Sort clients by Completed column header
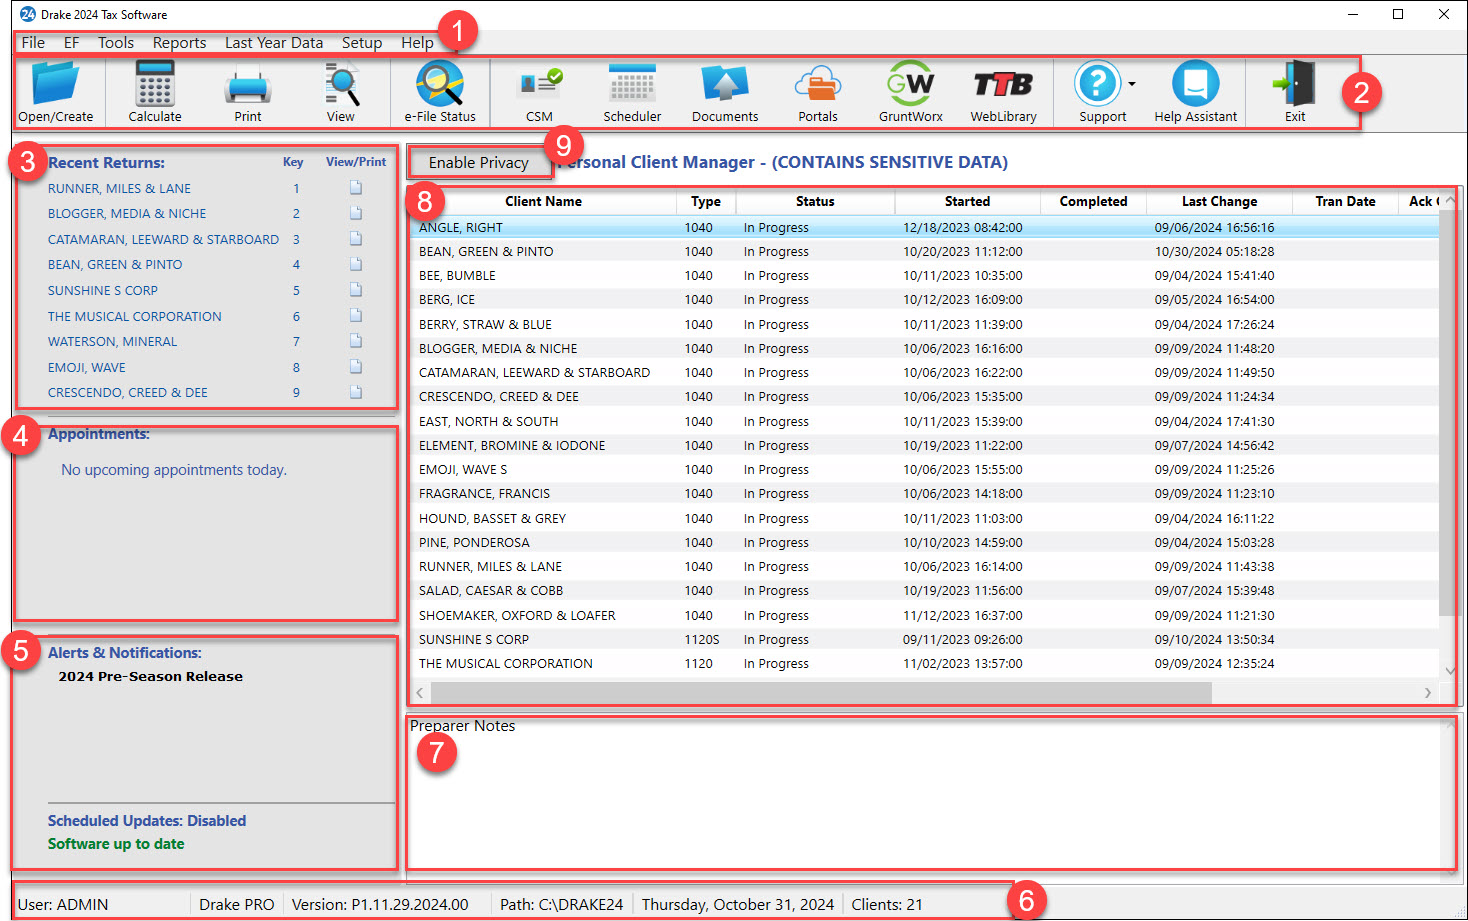1468x921 pixels. point(1093,201)
